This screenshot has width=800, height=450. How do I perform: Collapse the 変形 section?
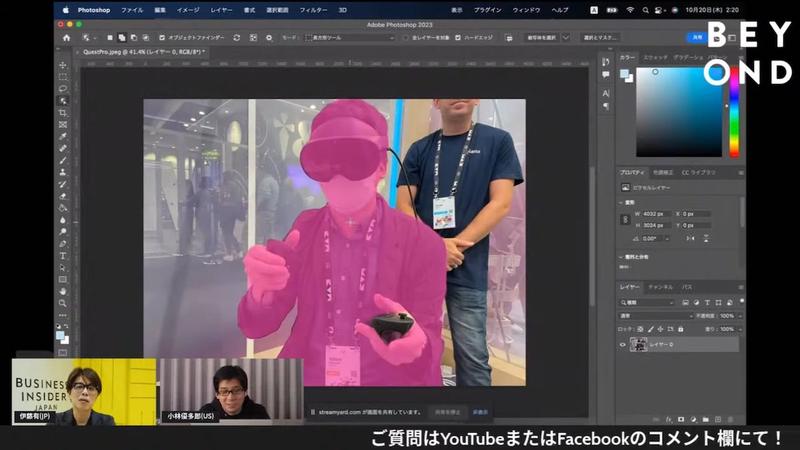click(621, 203)
